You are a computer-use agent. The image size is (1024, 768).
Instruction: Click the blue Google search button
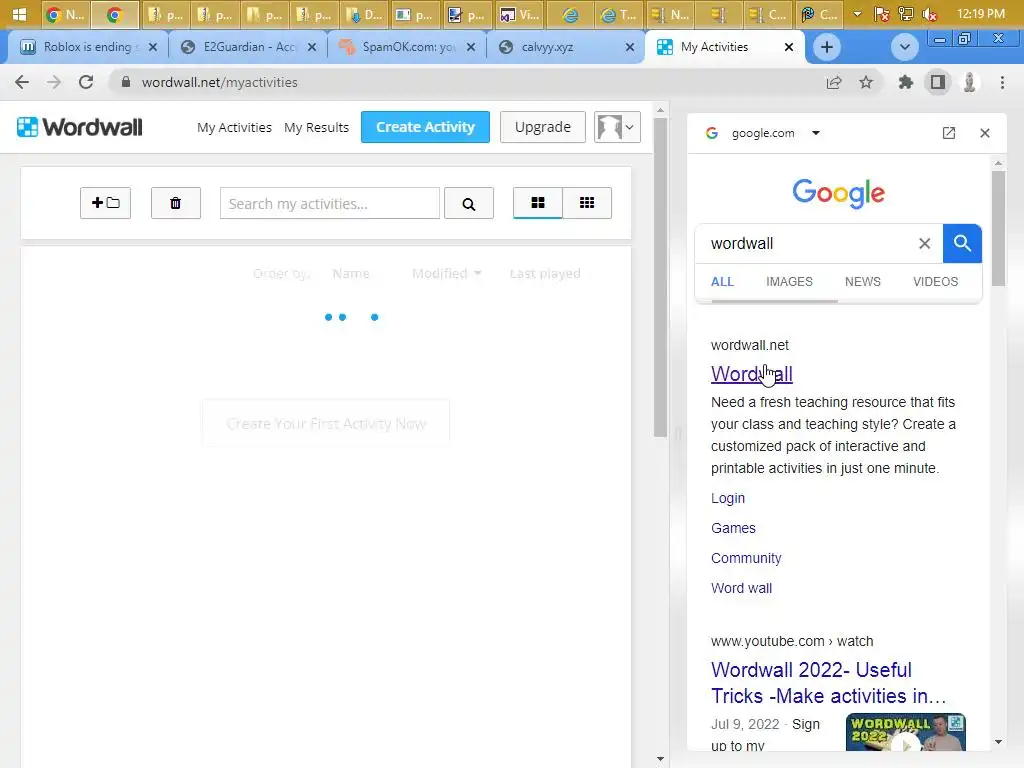point(962,244)
